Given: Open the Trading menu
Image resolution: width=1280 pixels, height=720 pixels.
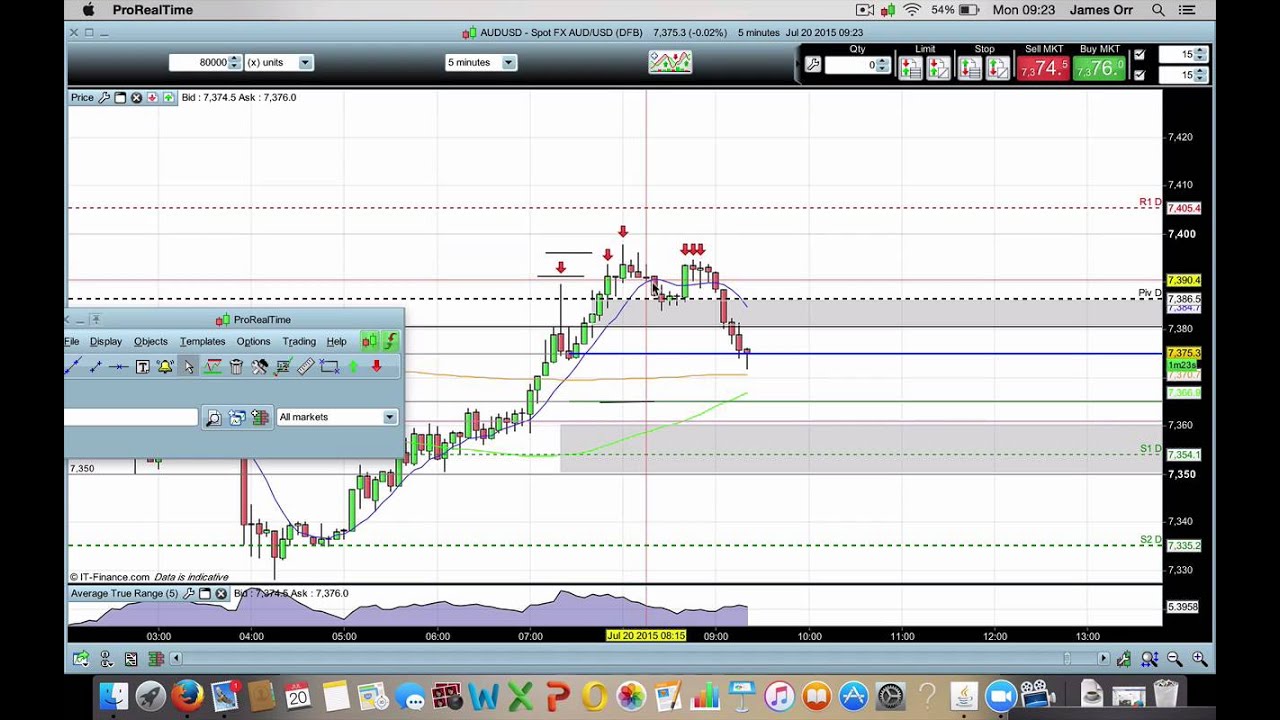Looking at the screenshot, I should point(299,341).
